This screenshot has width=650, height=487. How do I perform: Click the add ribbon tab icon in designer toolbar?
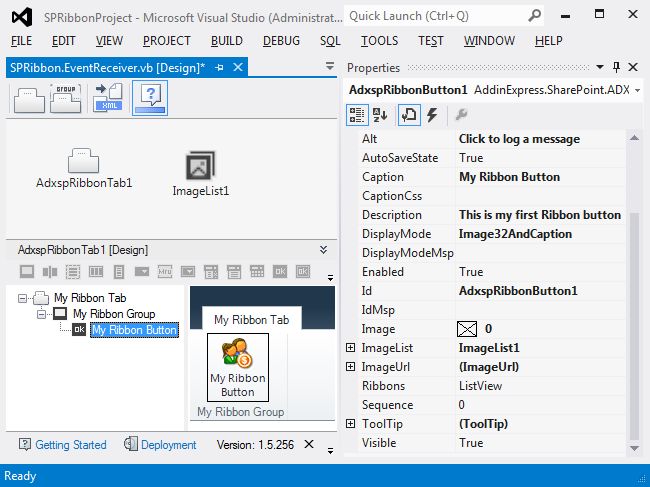(x=29, y=99)
